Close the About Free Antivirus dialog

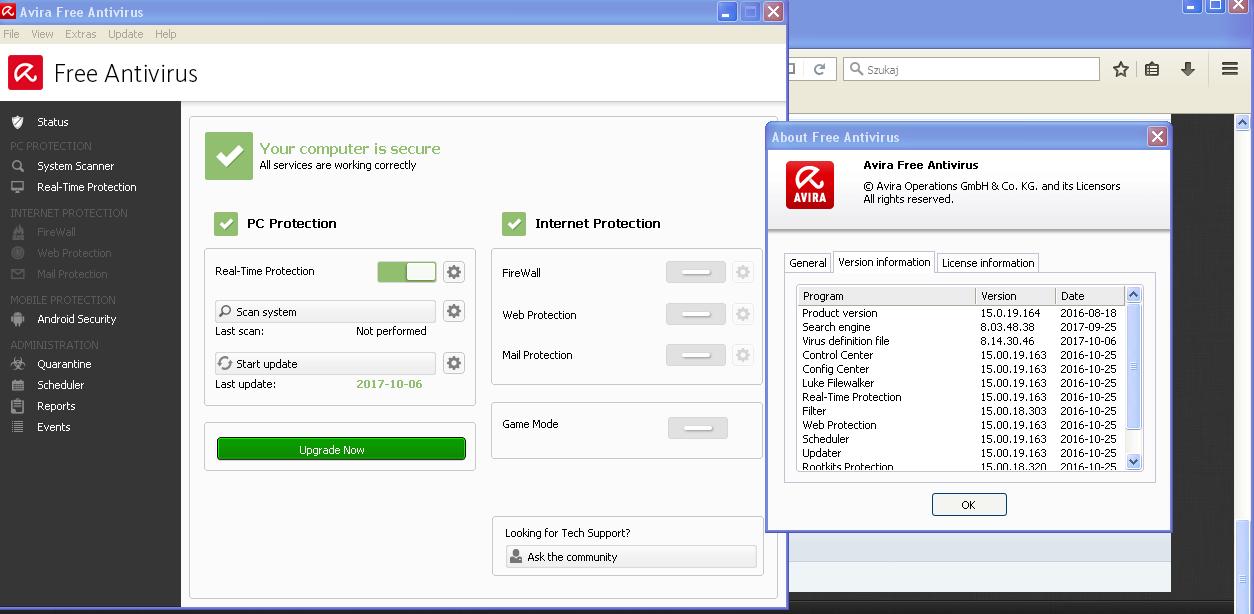click(x=1157, y=137)
